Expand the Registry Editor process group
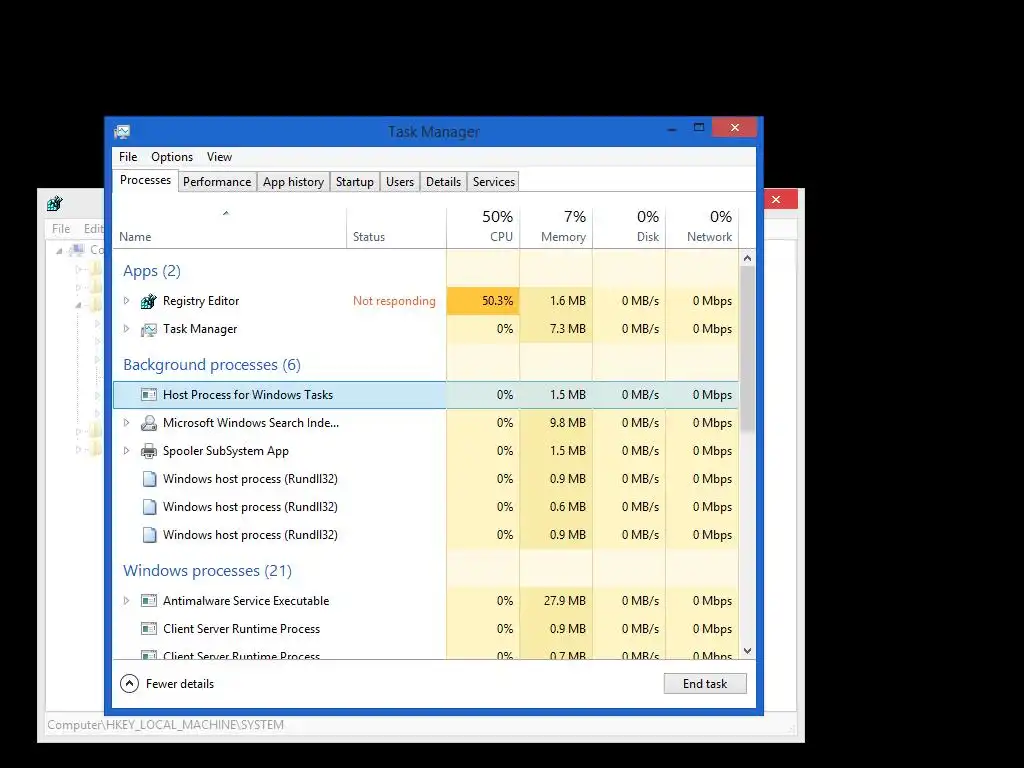This screenshot has width=1024, height=768. coord(127,301)
